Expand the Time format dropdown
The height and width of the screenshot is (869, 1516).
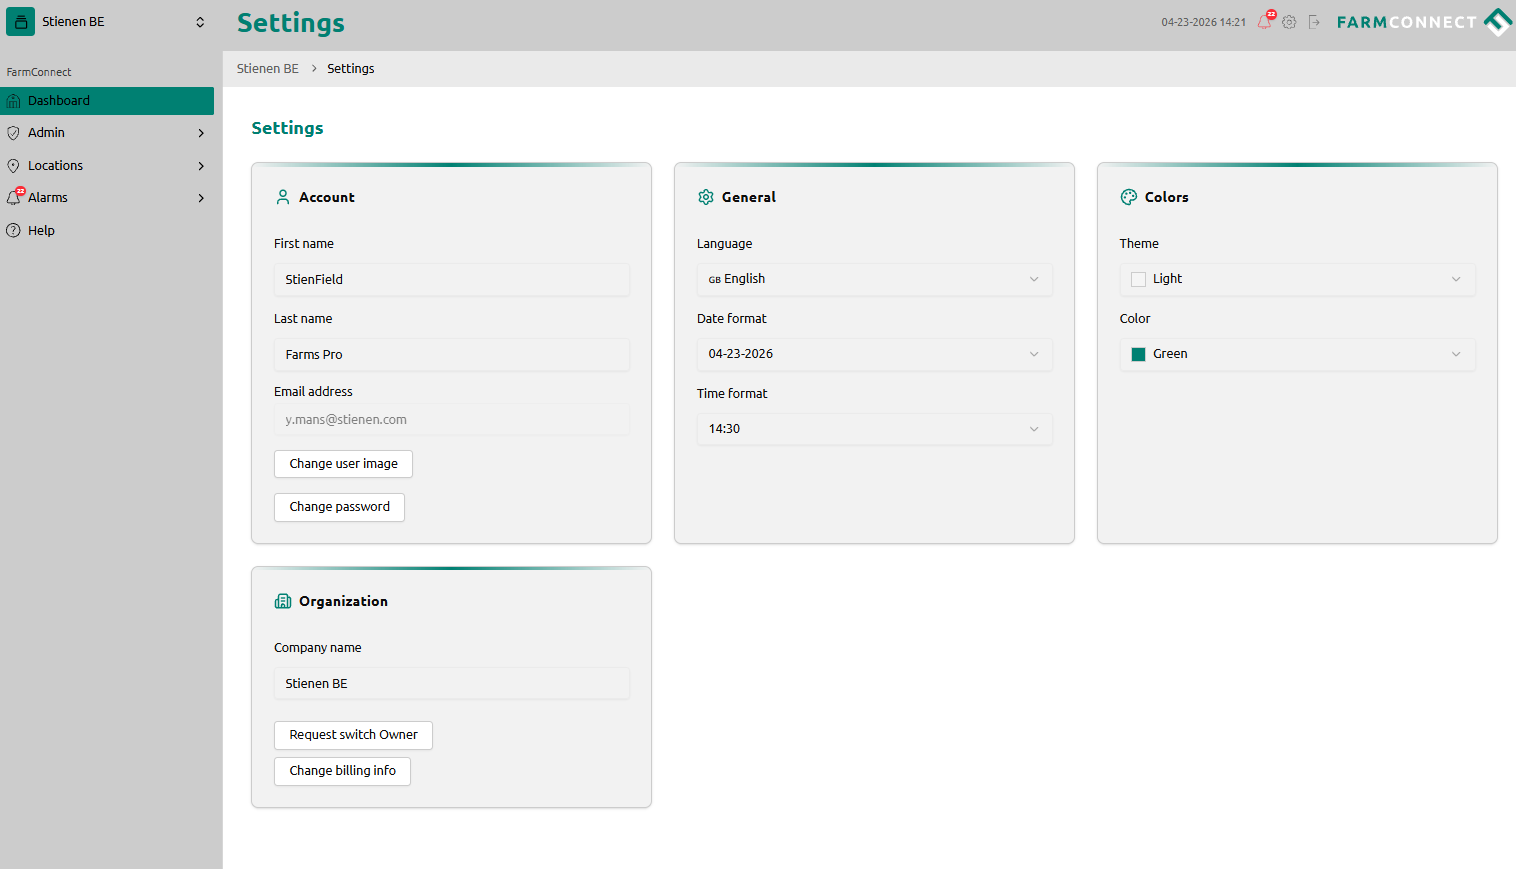pyautogui.click(x=873, y=429)
